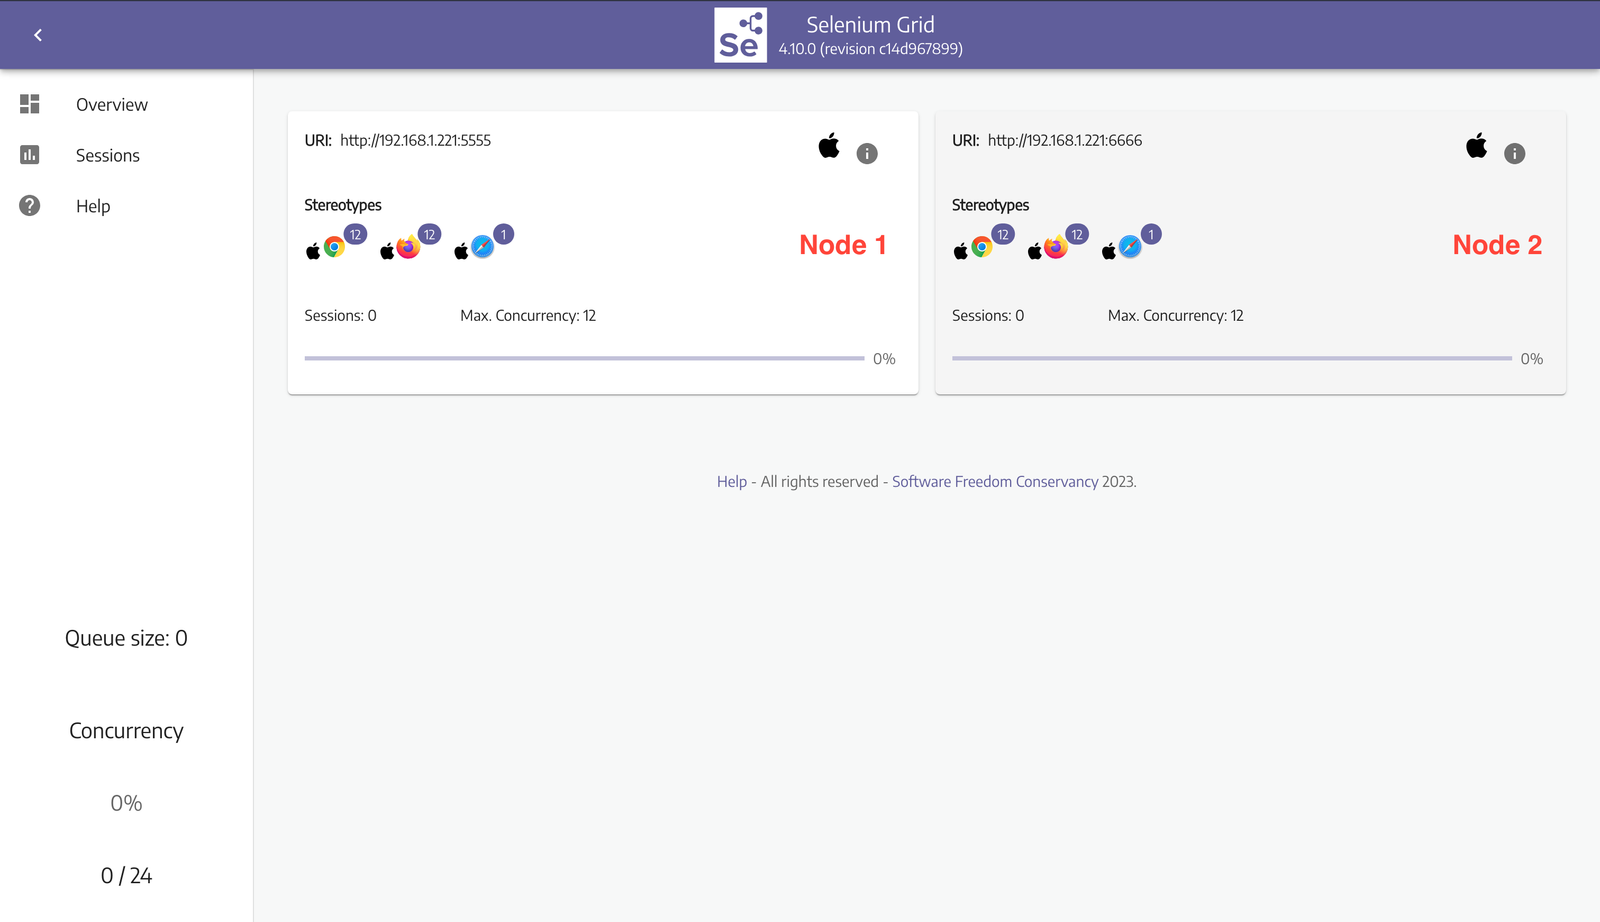Open the Software Freedom Conservancy link
Viewport: 1600px width, 922px height.
coord(994,482)
